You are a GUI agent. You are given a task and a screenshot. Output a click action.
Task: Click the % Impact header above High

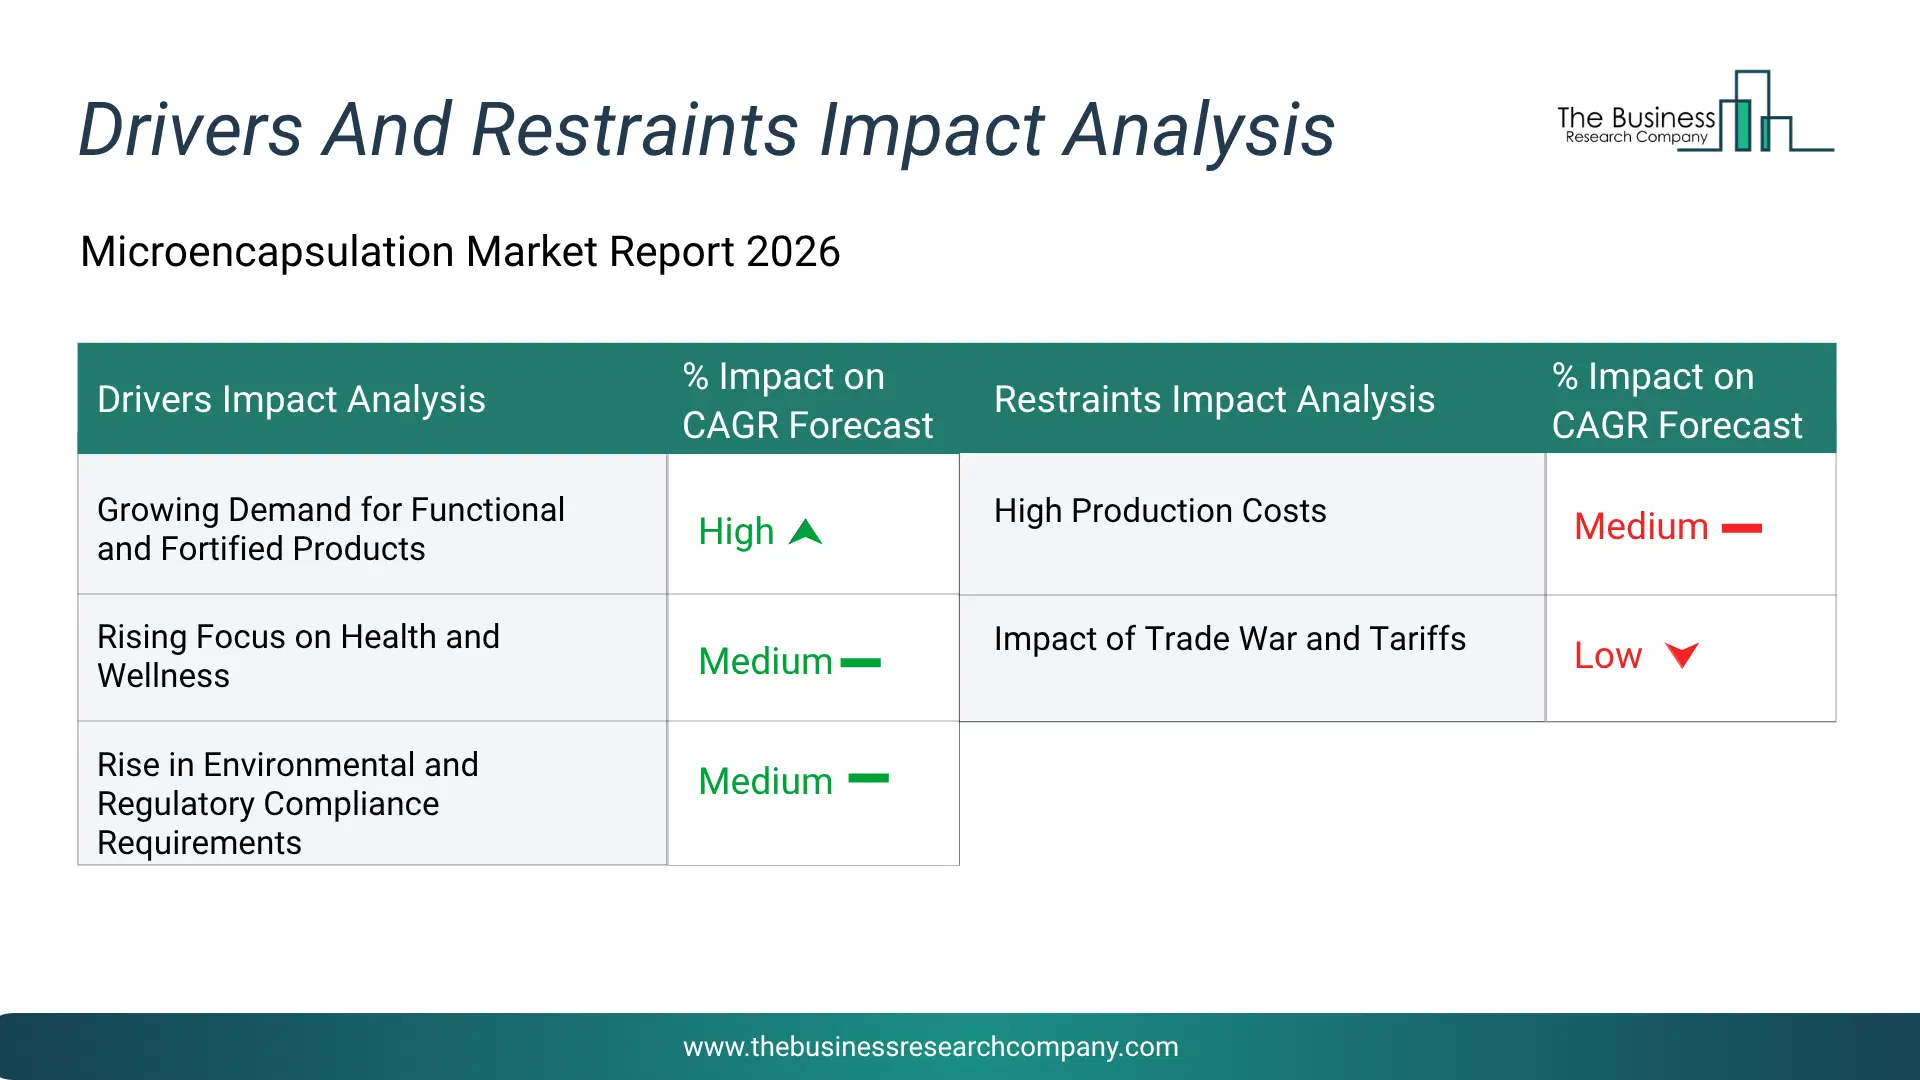(x=807, y=400)
